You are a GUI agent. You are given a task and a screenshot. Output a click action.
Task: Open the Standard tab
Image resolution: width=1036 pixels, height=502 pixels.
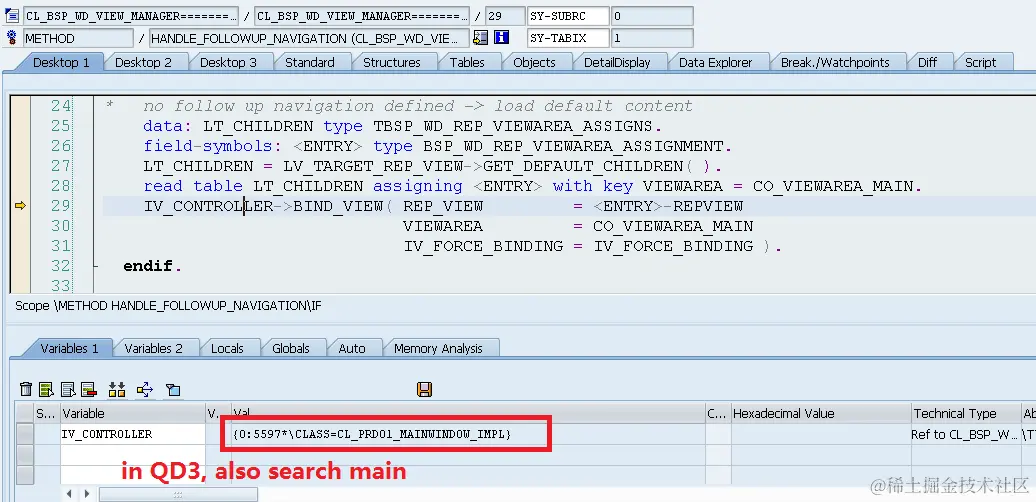pos(309,62)
